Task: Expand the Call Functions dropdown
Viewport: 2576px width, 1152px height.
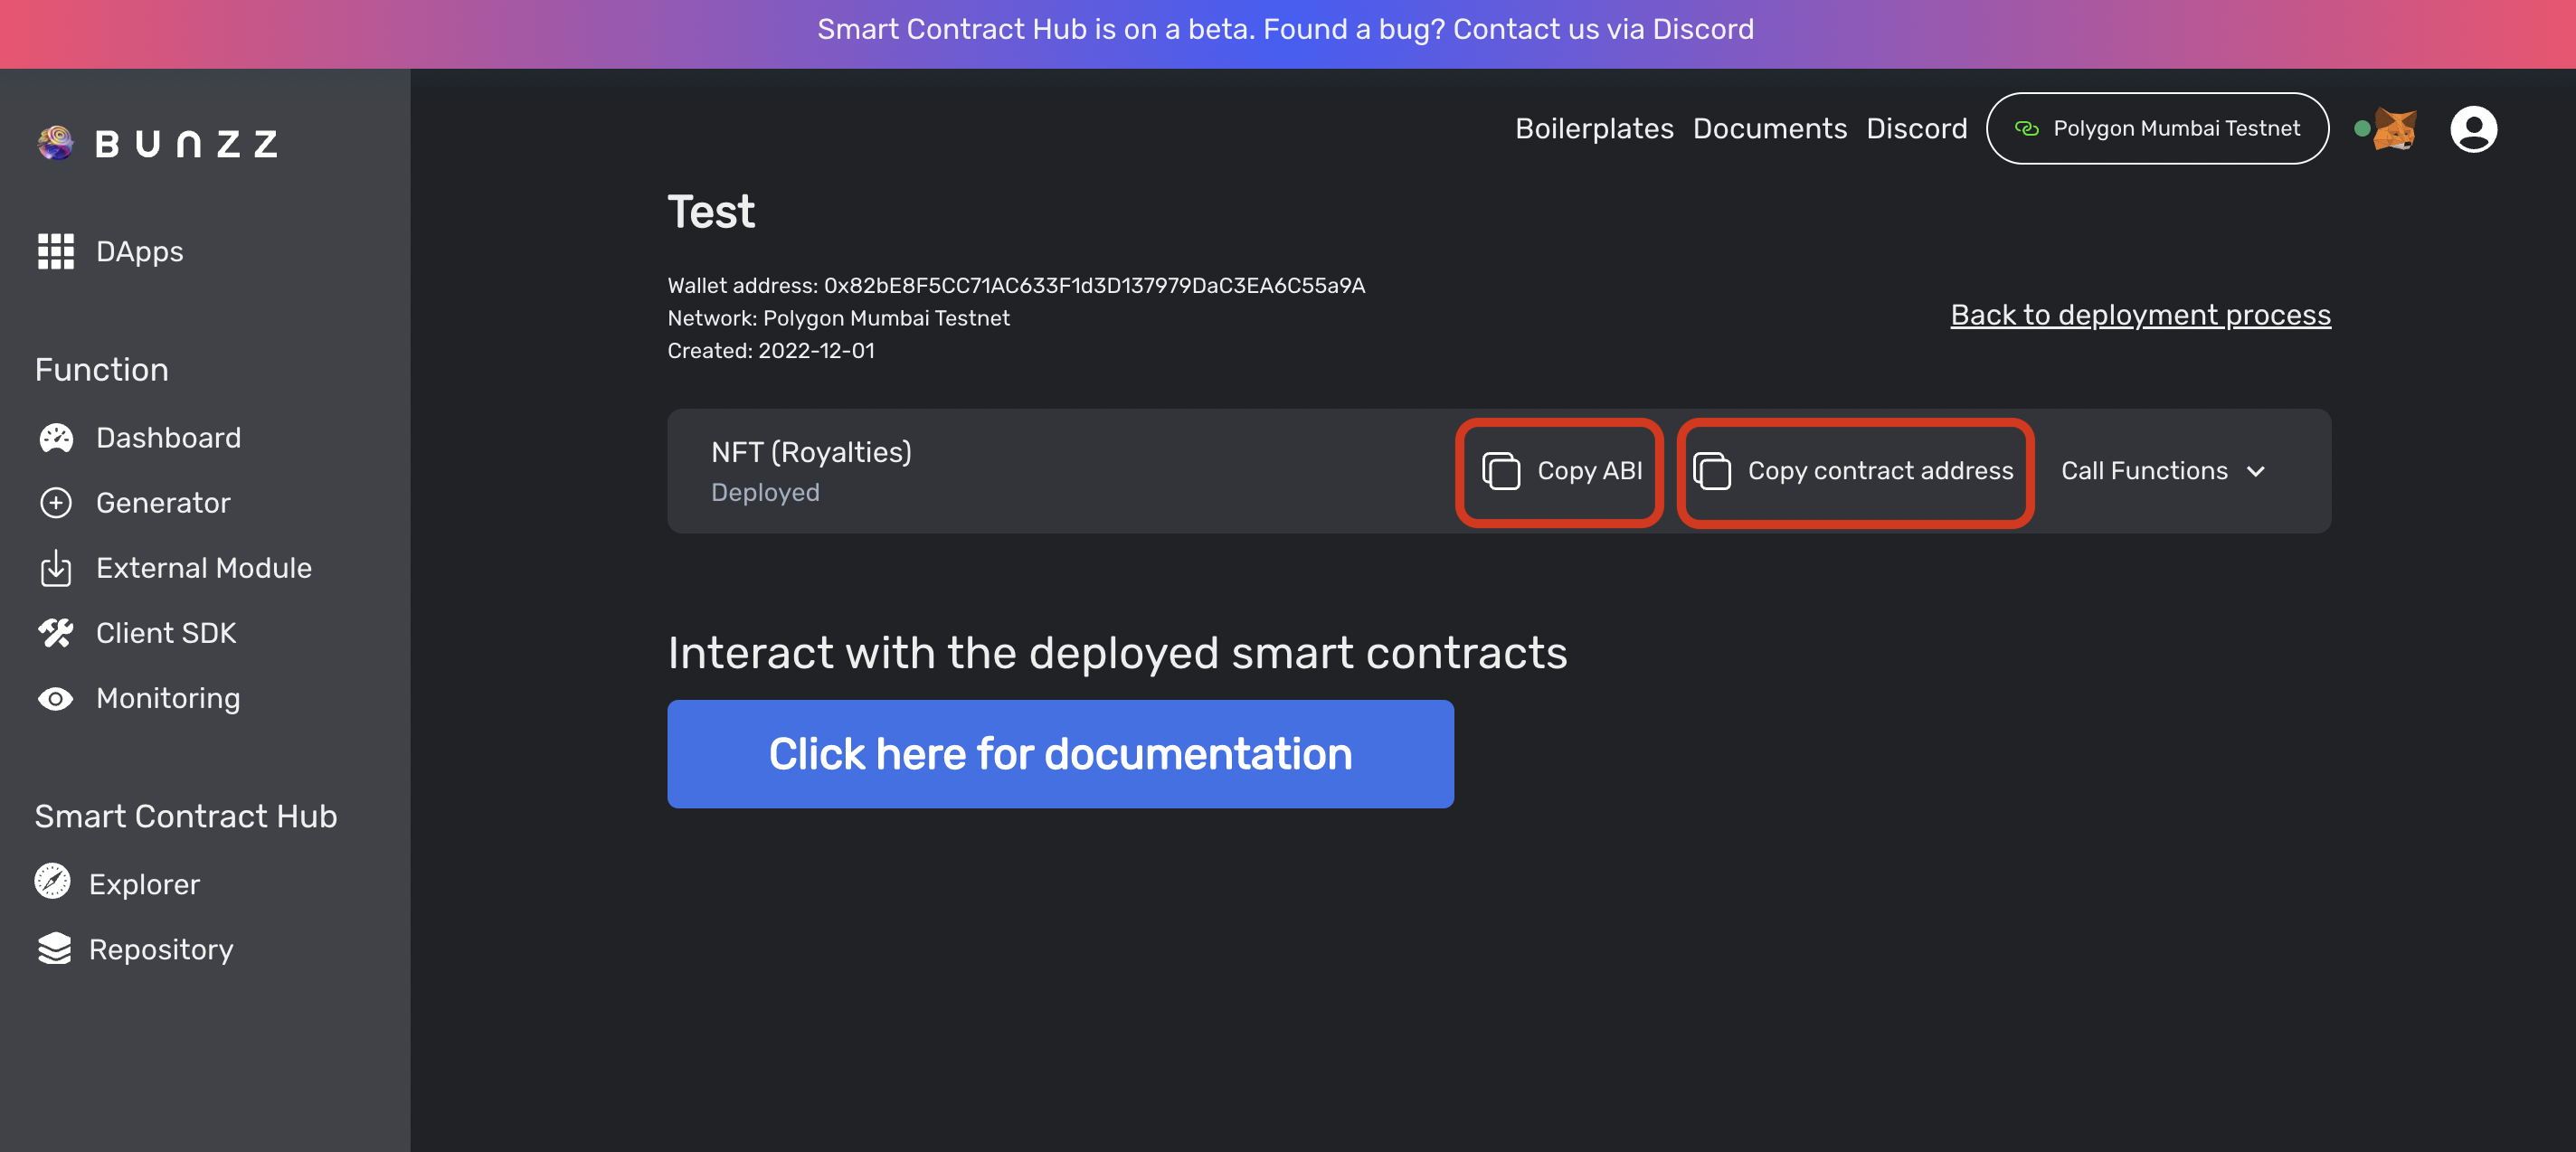Action: pyautogui.click(x=2163, y=471)
